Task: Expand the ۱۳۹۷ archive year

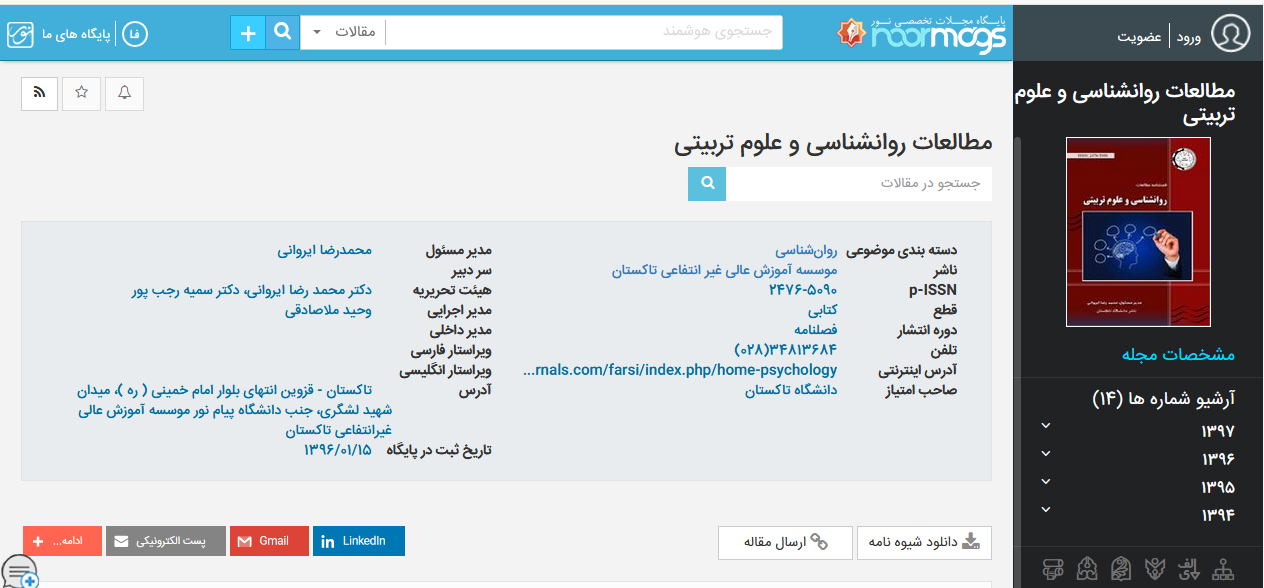Action: click(x=1138, y=431)
